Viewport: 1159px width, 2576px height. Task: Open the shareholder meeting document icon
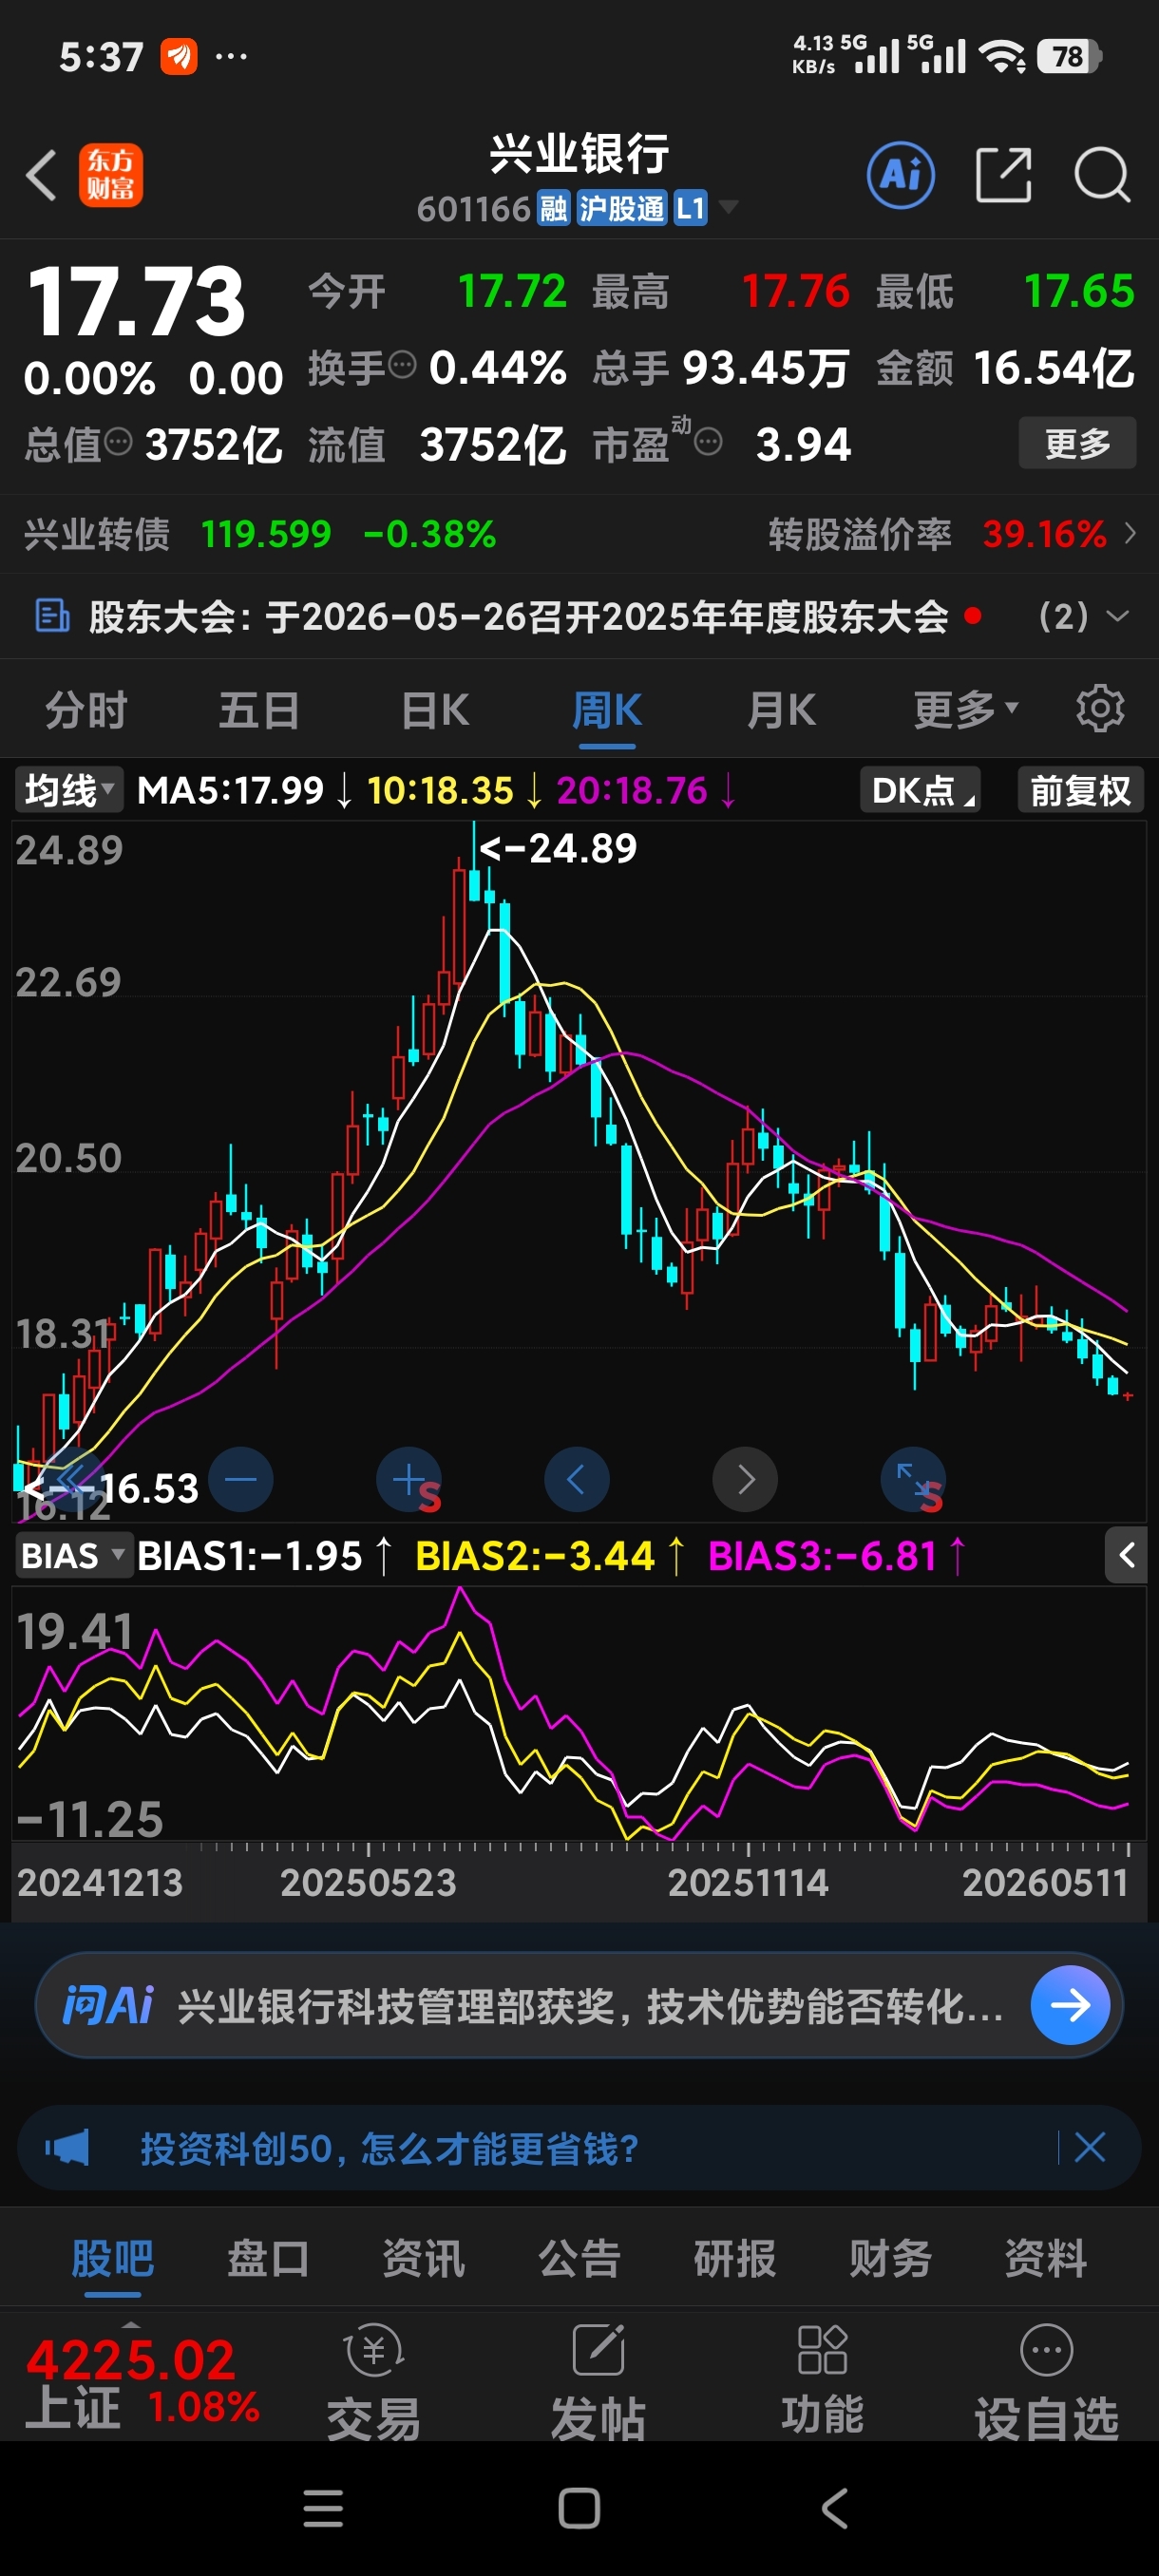coord(52,616)
